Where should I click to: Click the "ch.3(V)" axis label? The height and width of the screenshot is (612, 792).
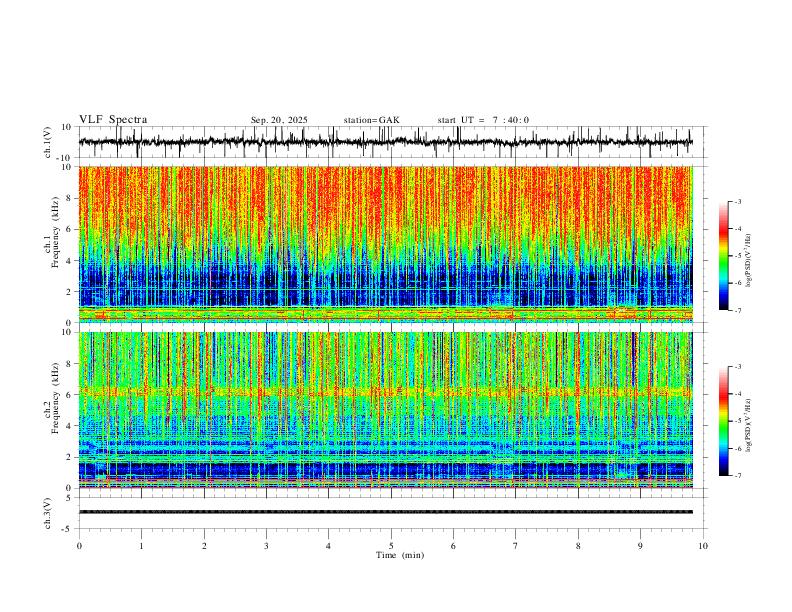48,513
